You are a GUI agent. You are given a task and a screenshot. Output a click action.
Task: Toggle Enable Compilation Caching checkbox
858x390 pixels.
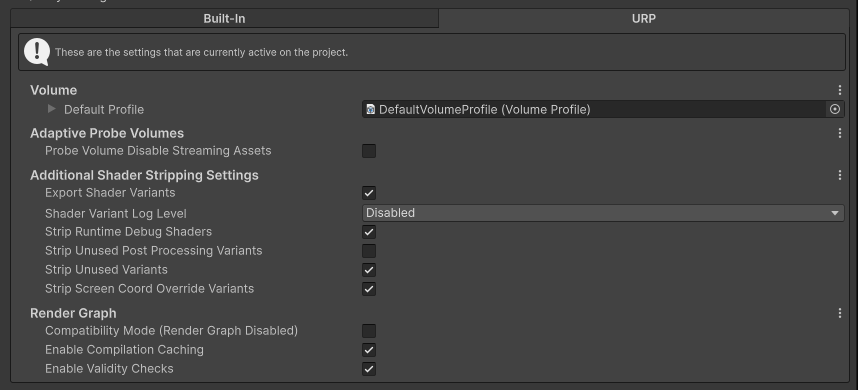[x=369, y=350]
